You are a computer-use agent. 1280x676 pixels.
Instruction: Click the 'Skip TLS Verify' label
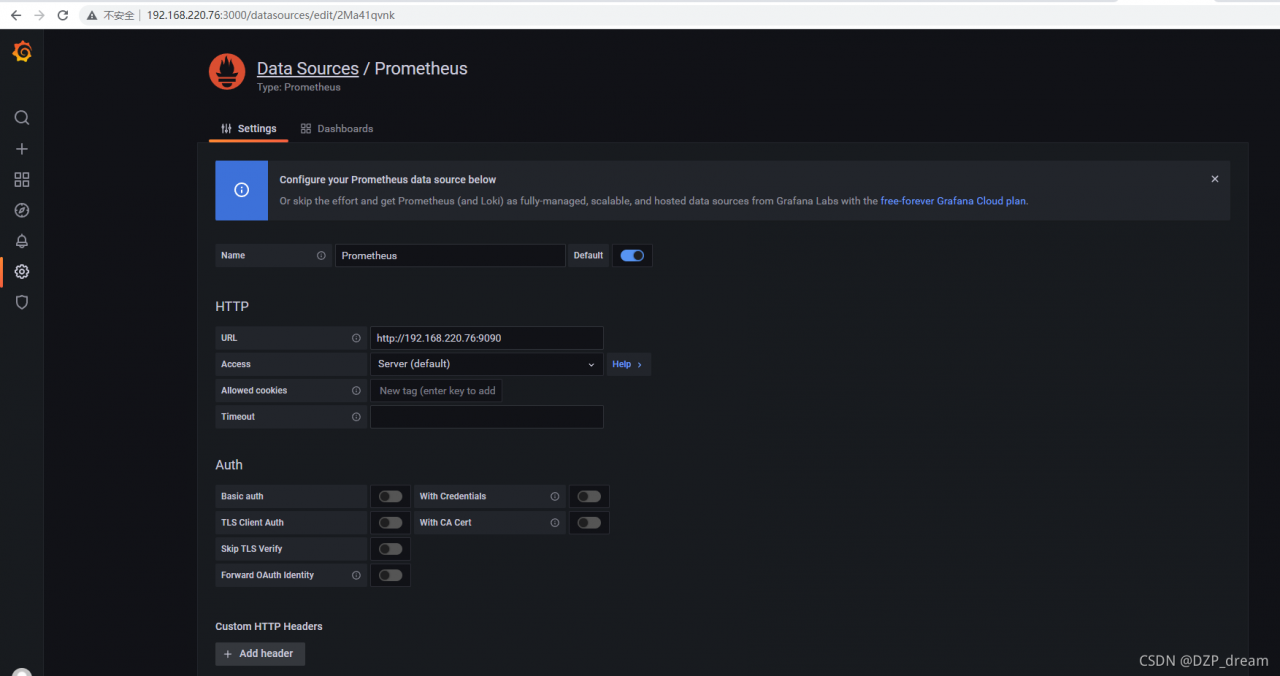(252, 549)
